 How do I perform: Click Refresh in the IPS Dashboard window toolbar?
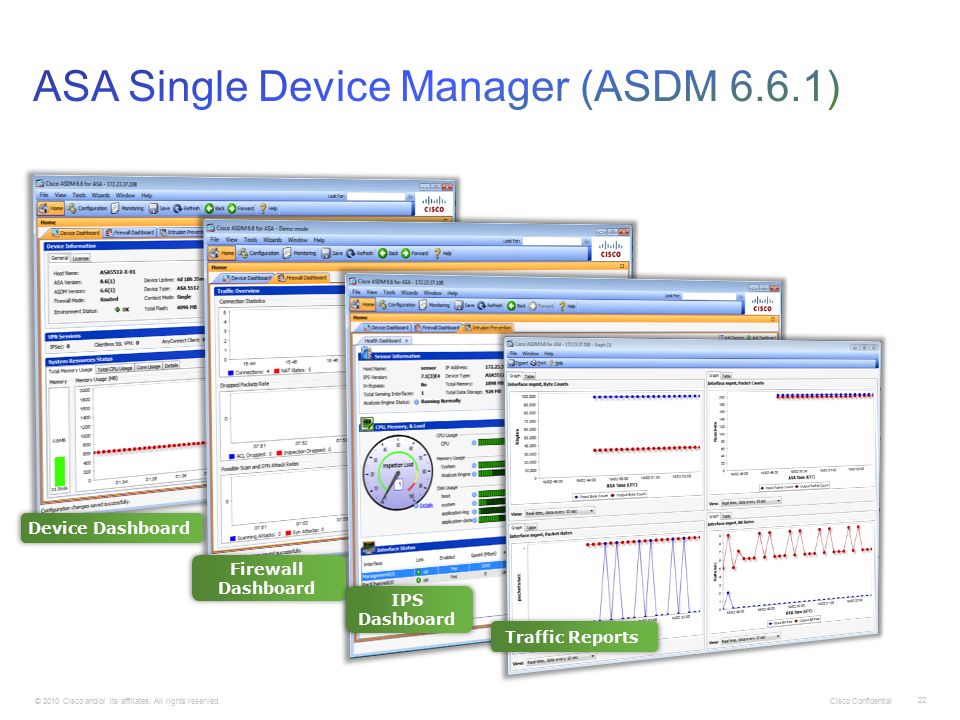pos(490,305)
